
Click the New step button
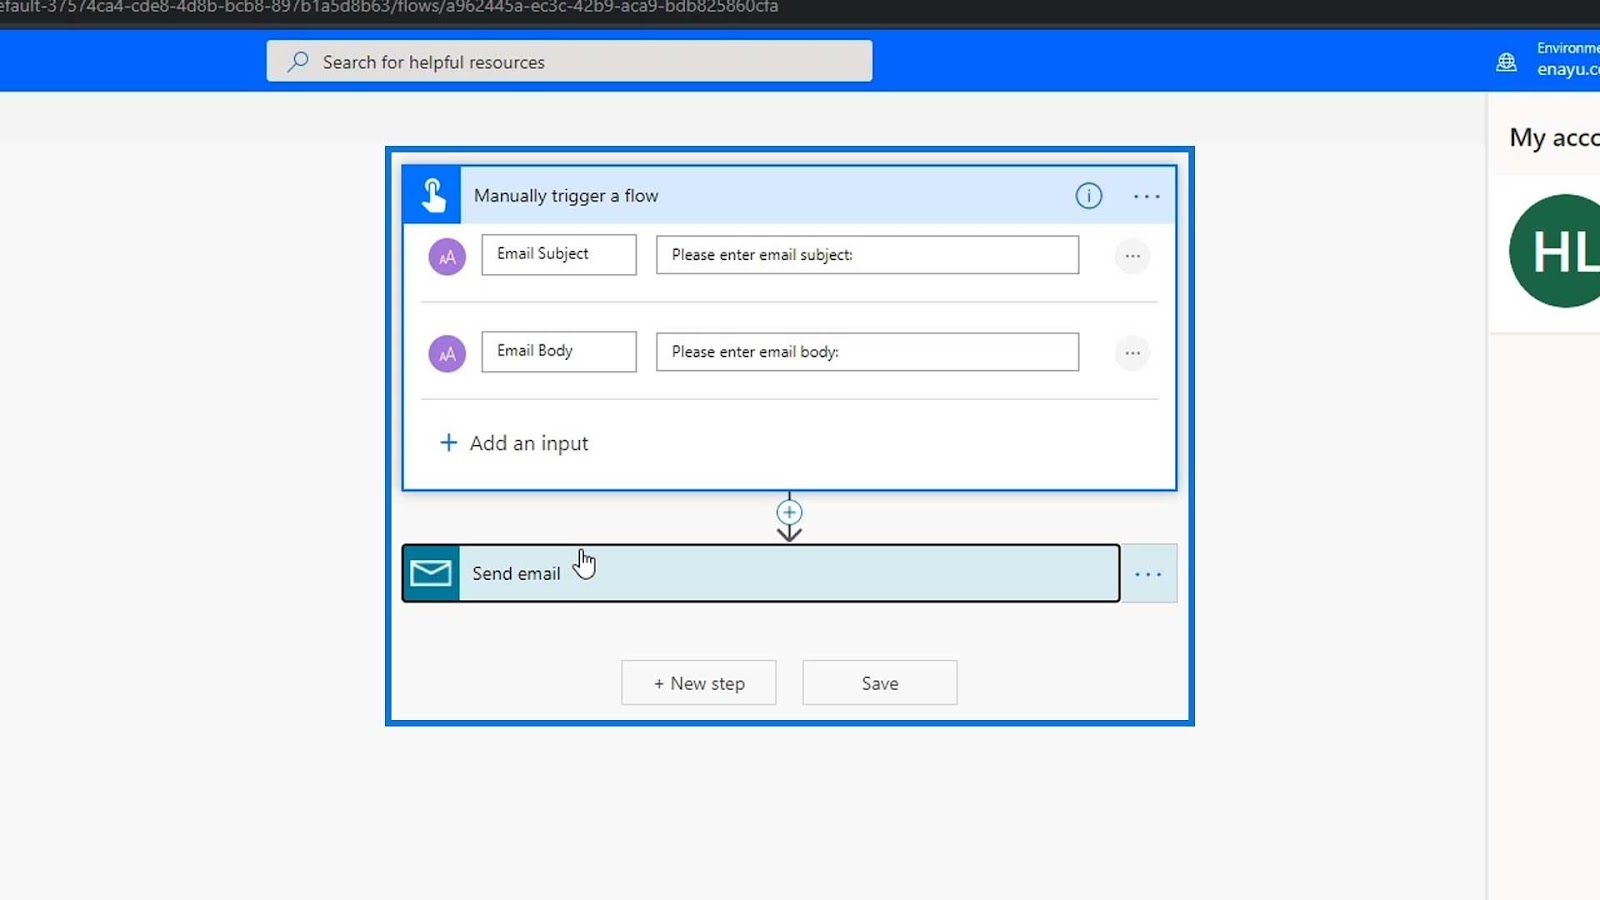point(699,683)
